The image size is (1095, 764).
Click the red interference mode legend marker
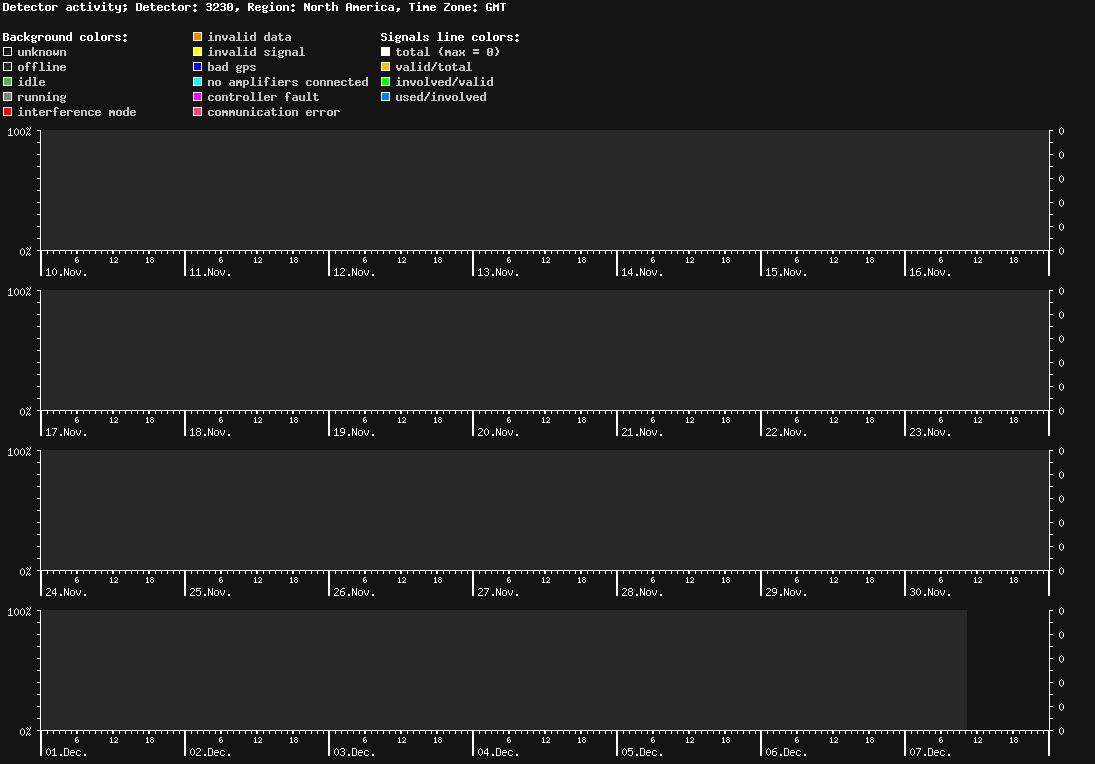tap(7, 112)
